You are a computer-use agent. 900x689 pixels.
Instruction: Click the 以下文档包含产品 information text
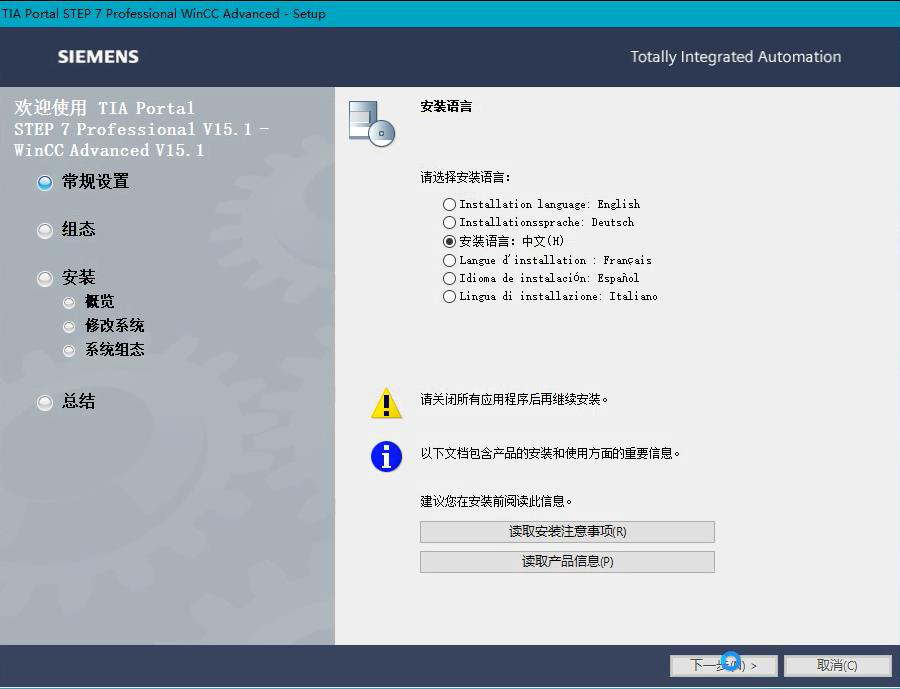550,454
